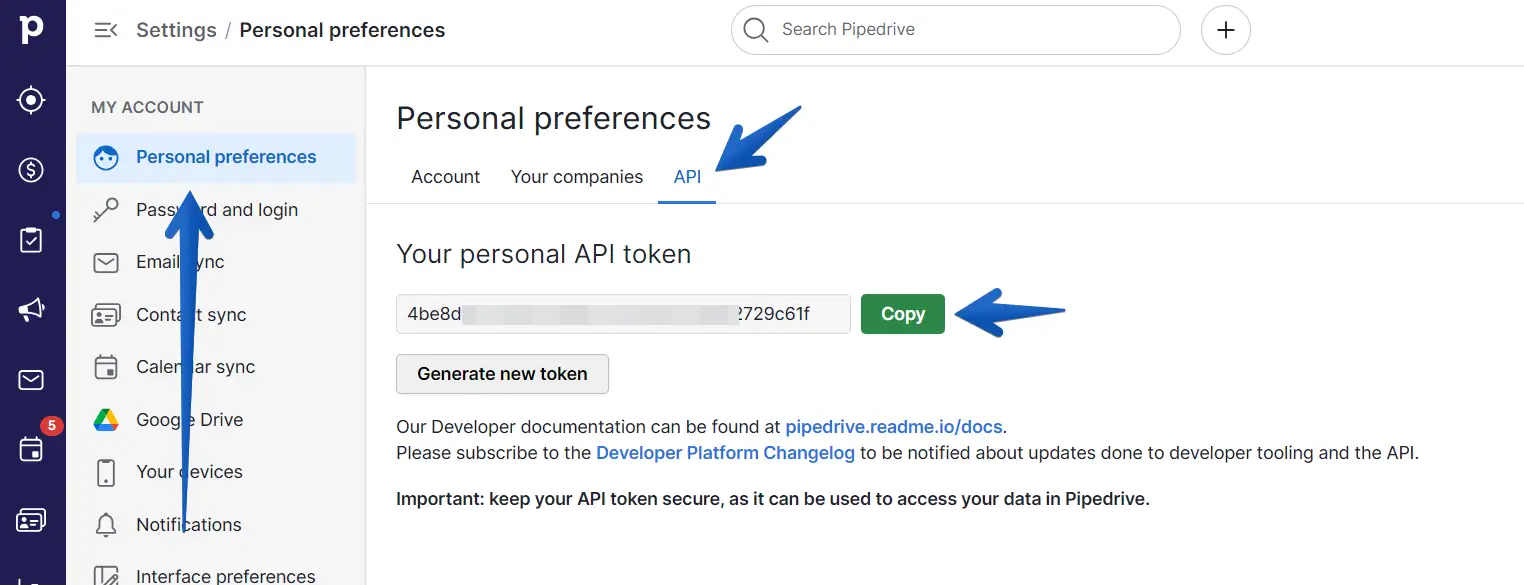This screenshot has width=1524, height=585.
Task: Select the API tab
Action: point(687,177)
